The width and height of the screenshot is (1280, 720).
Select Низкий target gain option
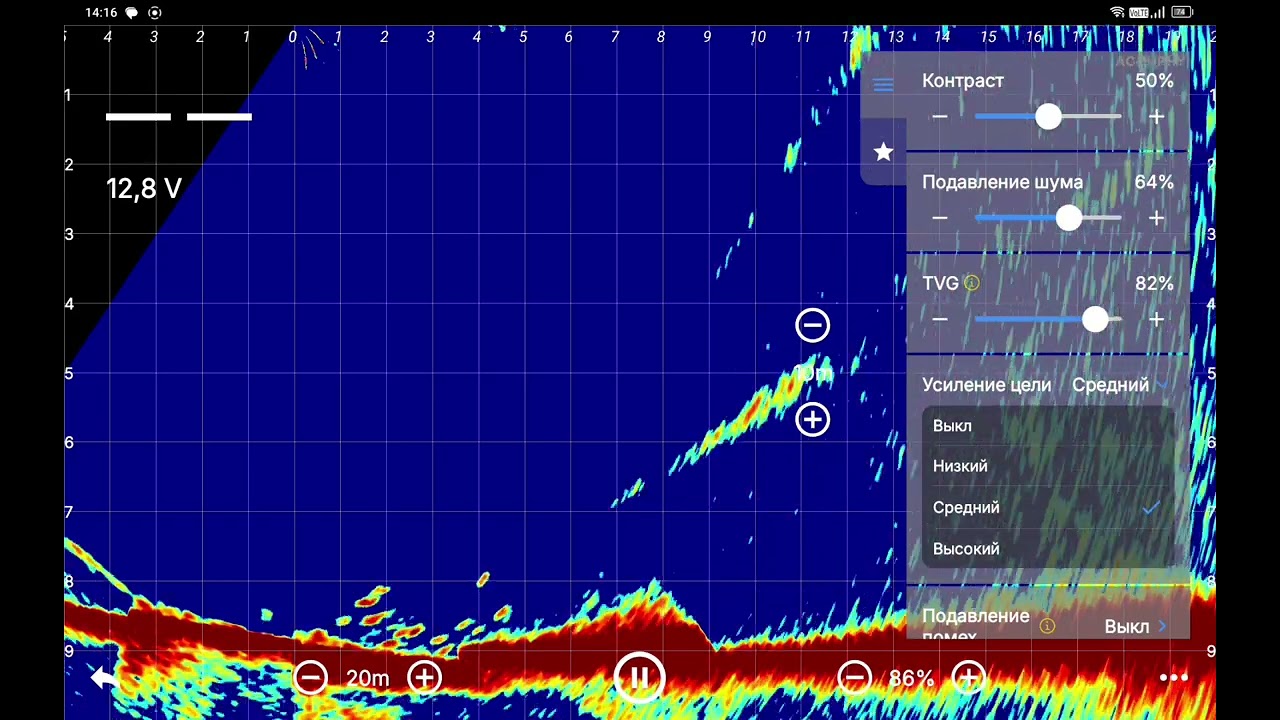click(x=1048, y=466)
